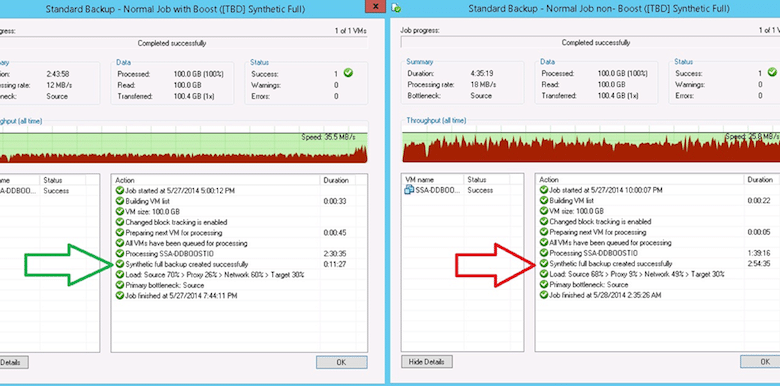The image size is (780, 386).
Task: Select the SSA-DDBOO VM row in non-Boost window
Action: pos(462,190)
